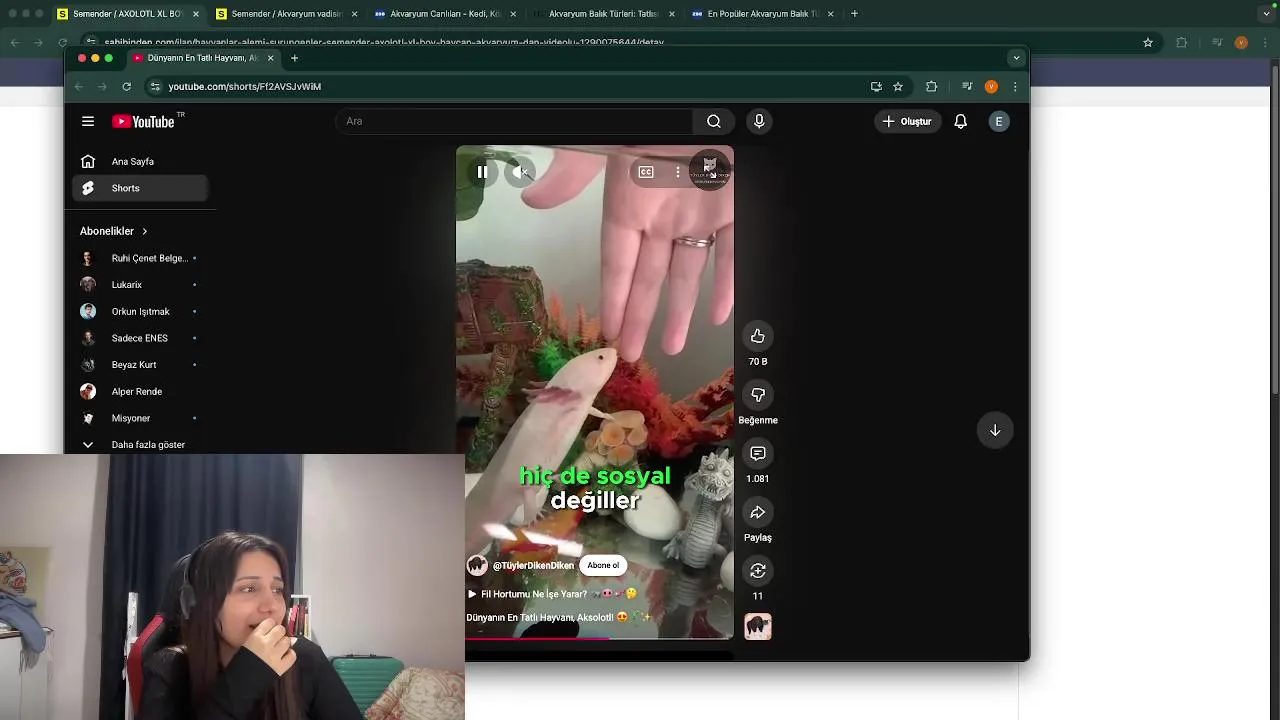The image size is (1280, 720).
Task: Click the background window vertical scrollbar
Action: (x=1274, y=230)
